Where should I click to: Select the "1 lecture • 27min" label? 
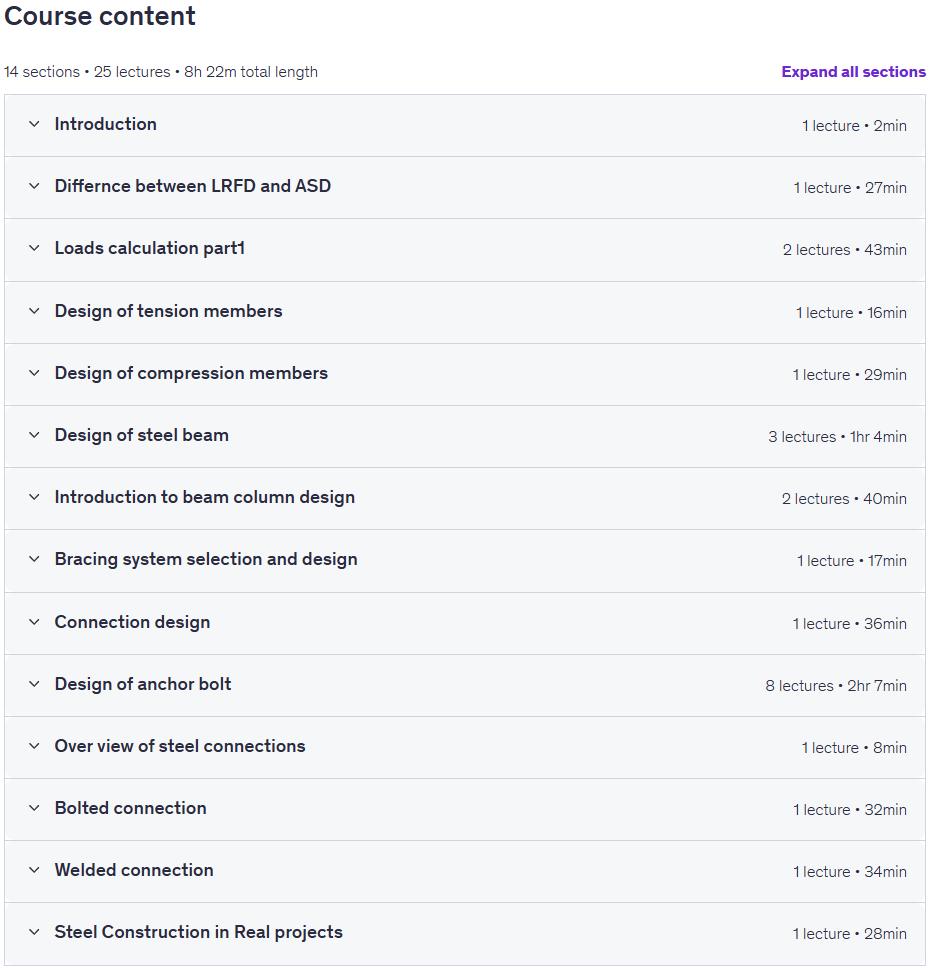click(850, 187)
